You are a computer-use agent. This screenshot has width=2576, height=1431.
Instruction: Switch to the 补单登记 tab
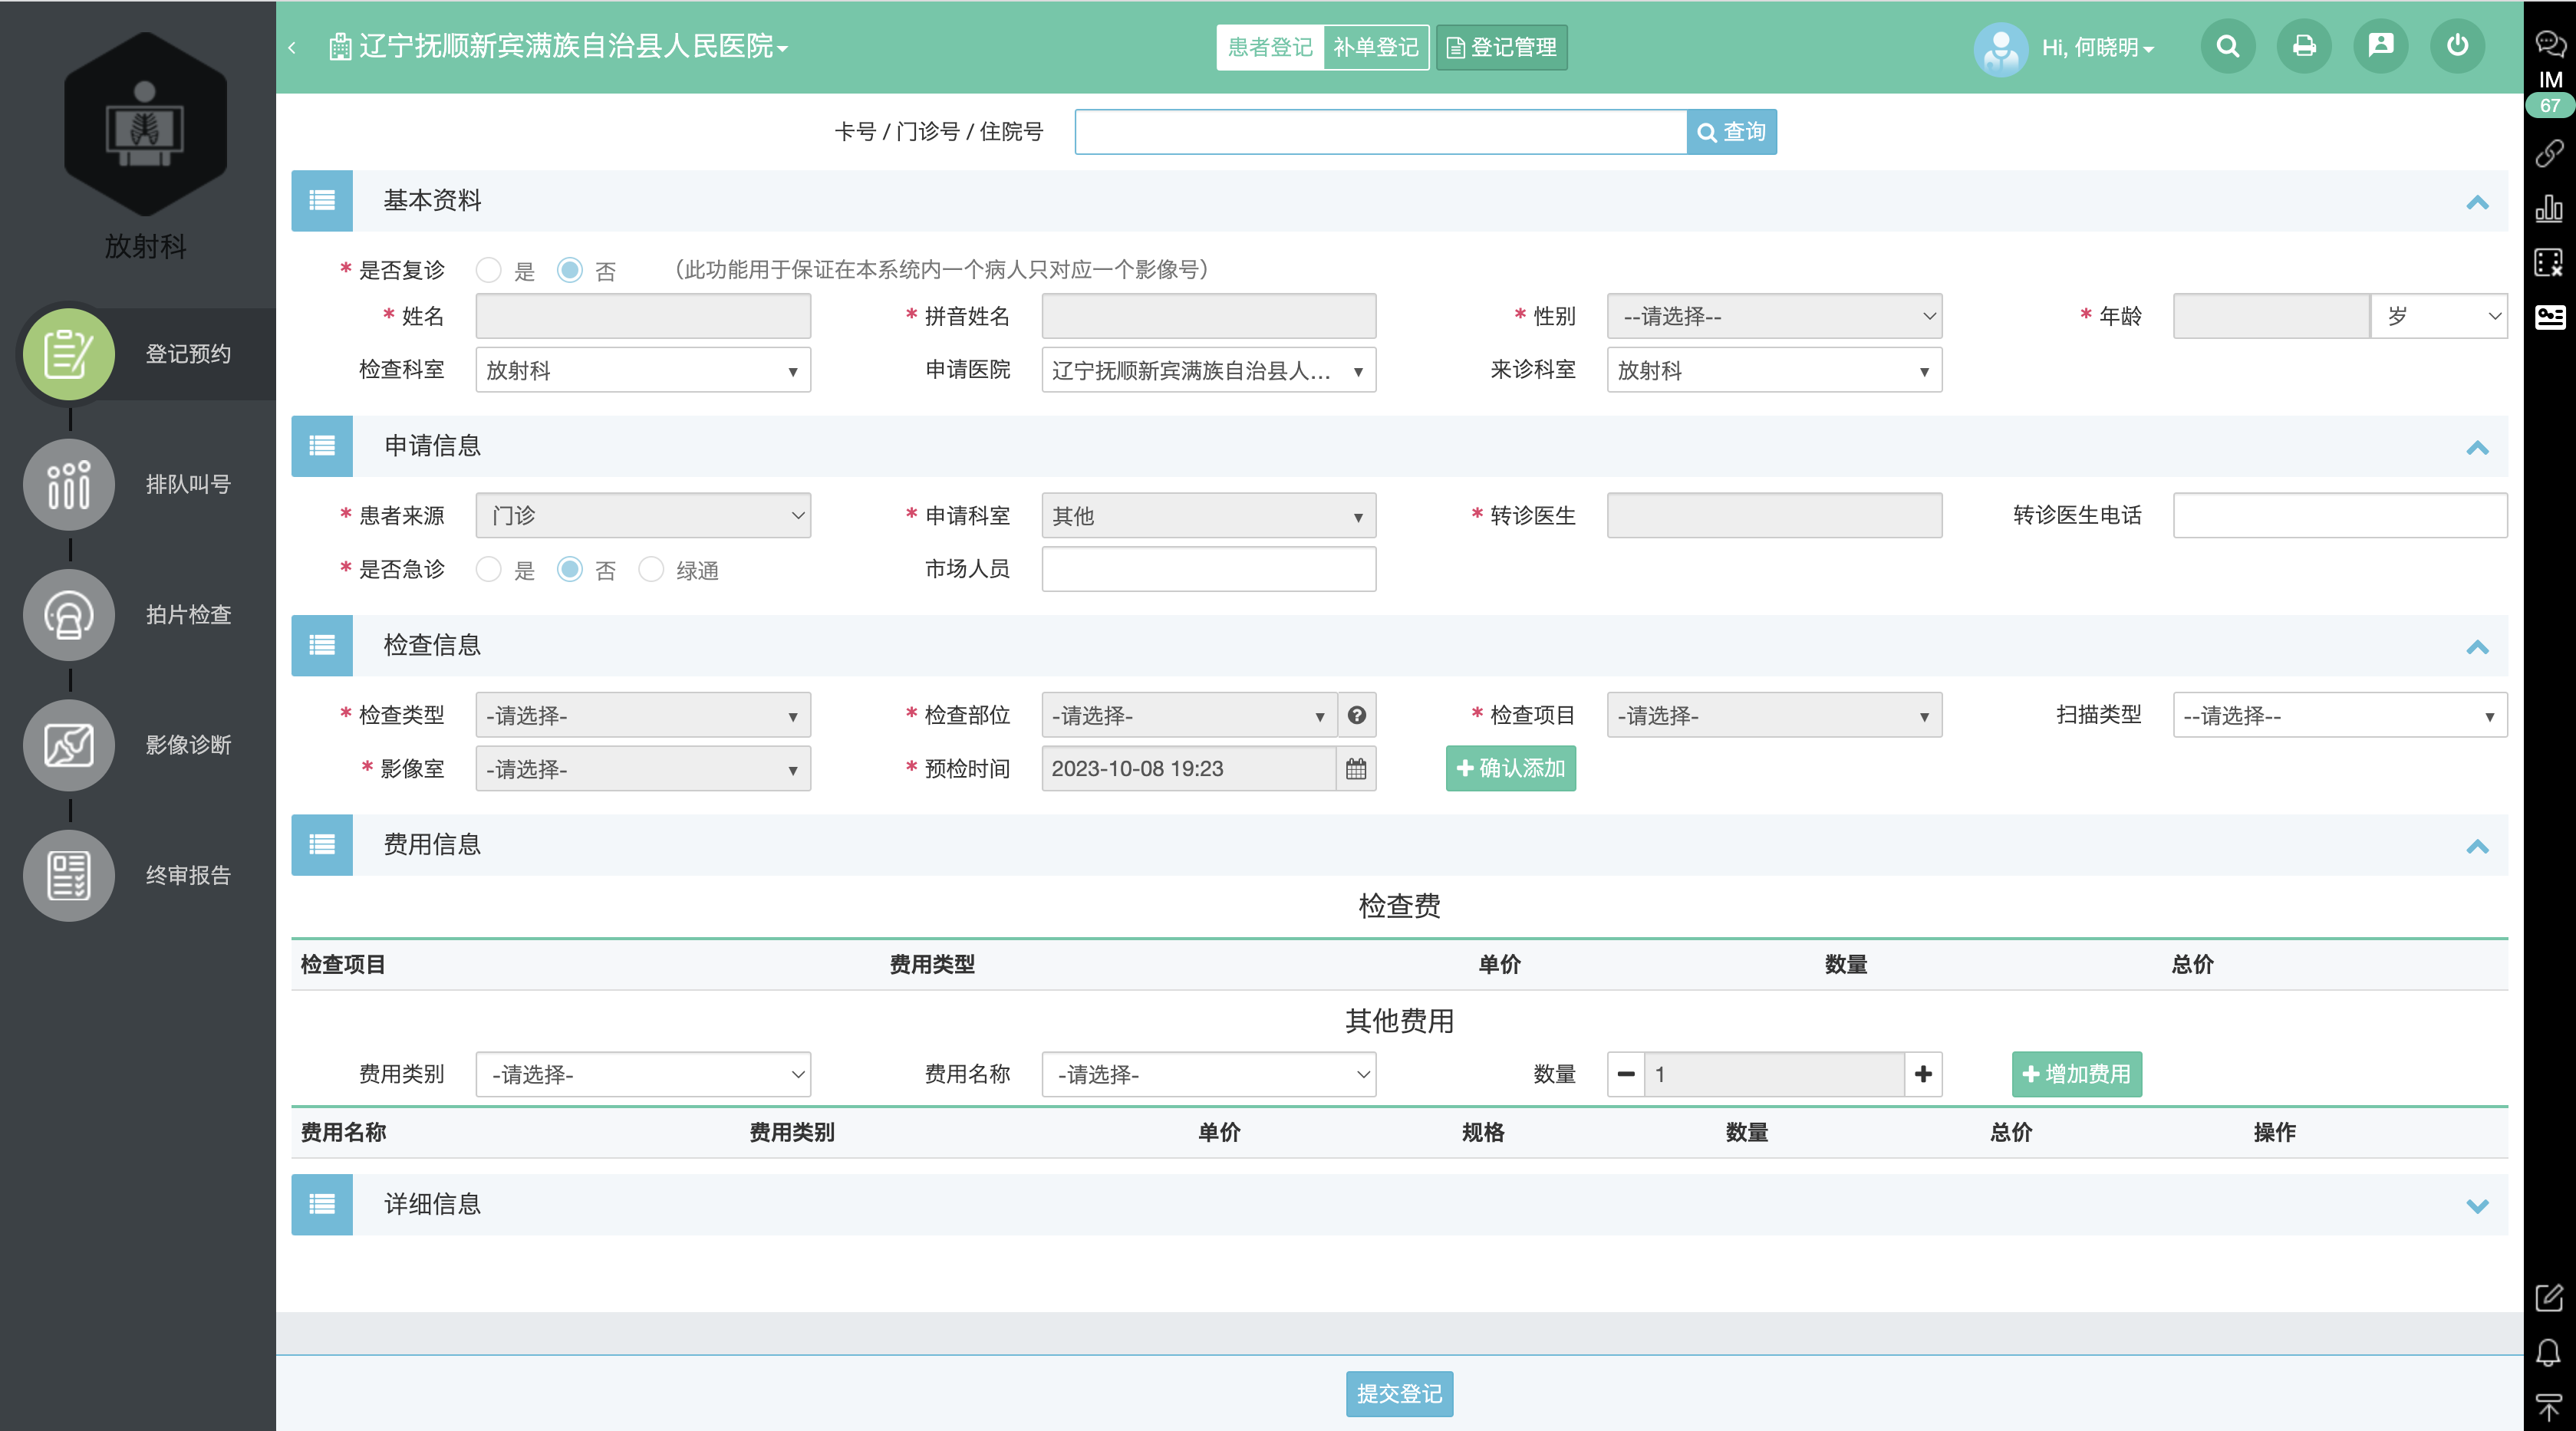pyautogui.click(x=1376, y=47)
